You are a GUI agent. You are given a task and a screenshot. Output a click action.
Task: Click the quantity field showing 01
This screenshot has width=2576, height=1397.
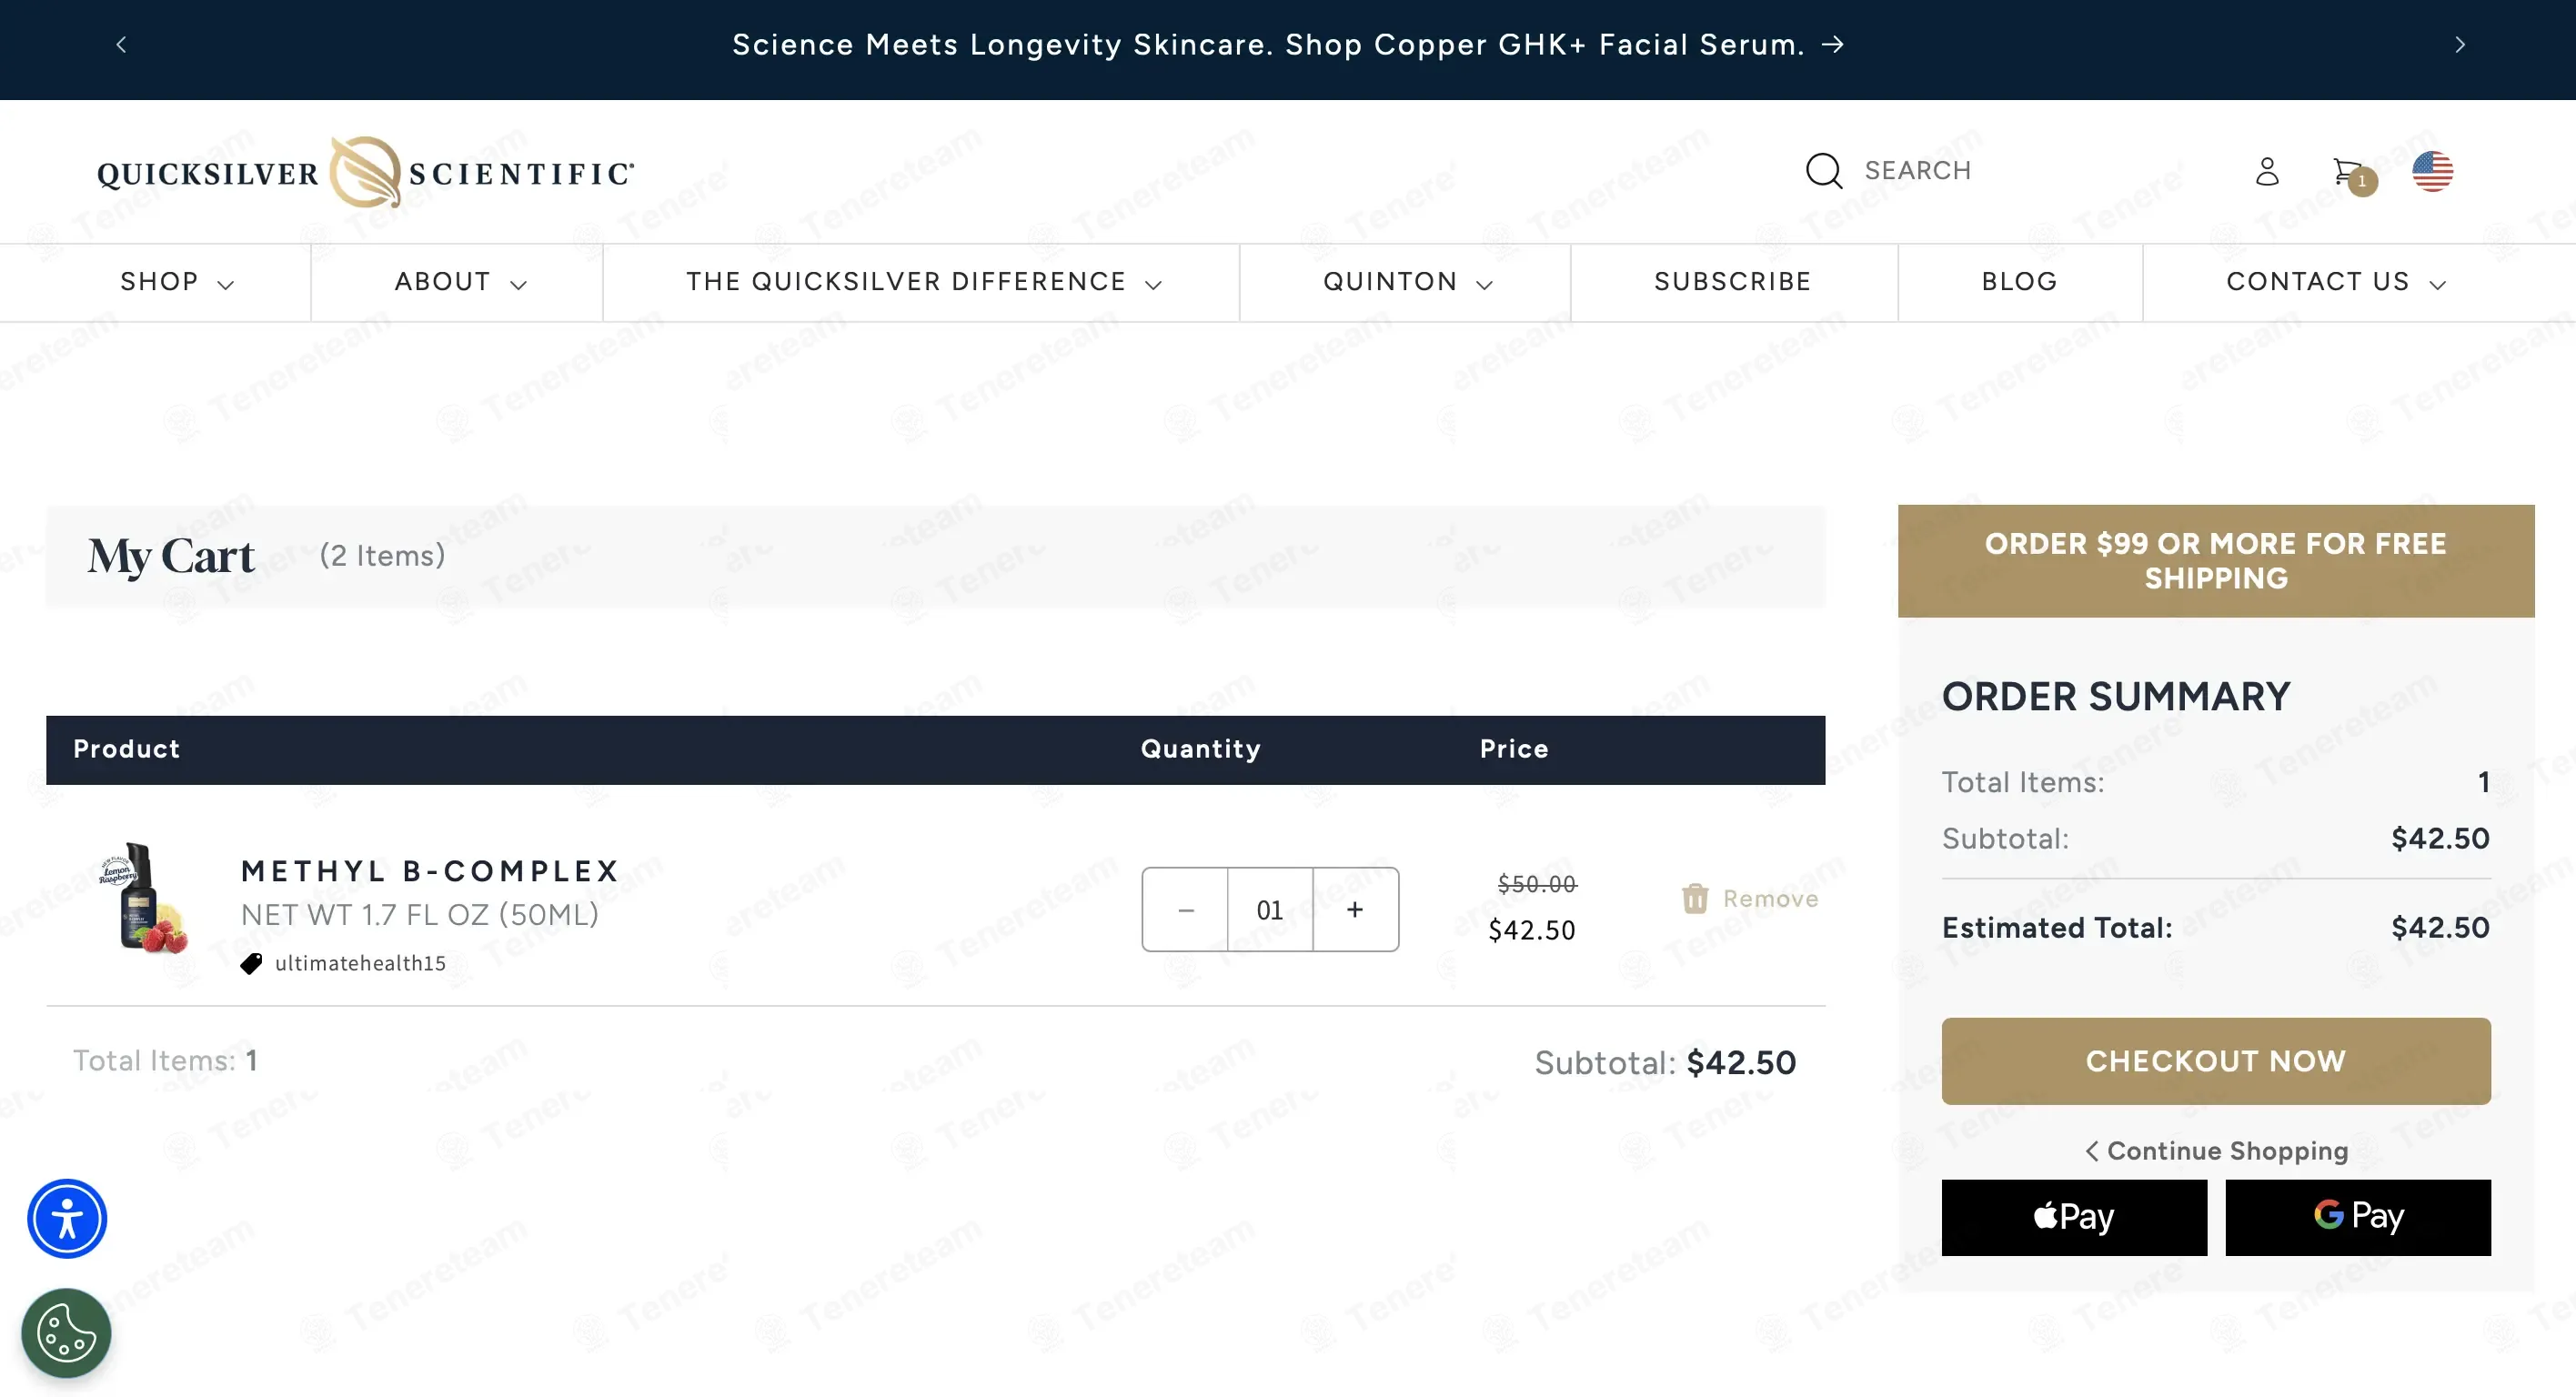(x=1270, y=909)
